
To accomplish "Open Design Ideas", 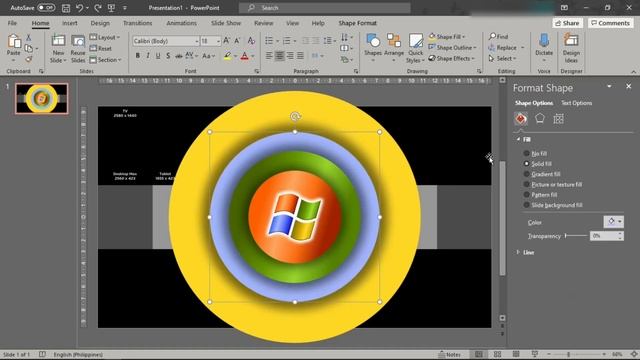I will tap(571, 49).
